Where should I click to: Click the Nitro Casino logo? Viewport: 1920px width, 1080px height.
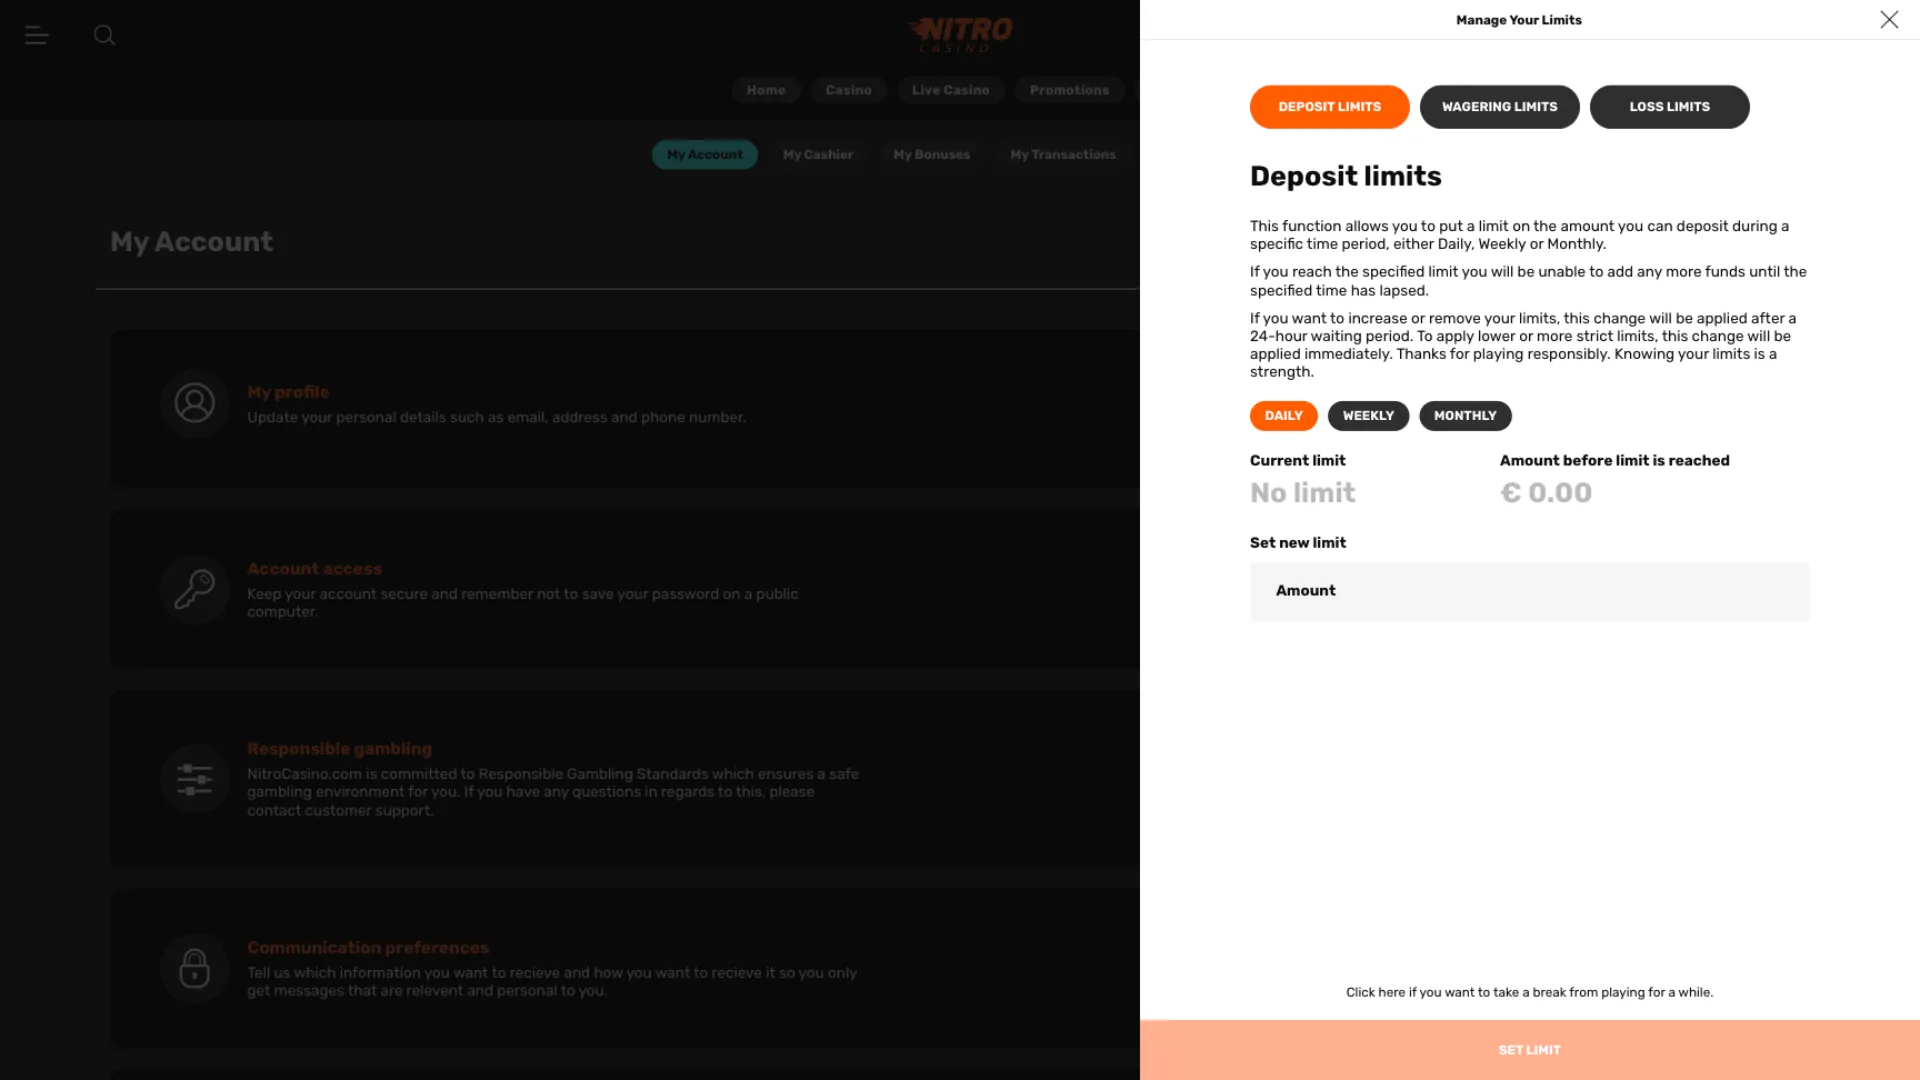coord(962,33)
